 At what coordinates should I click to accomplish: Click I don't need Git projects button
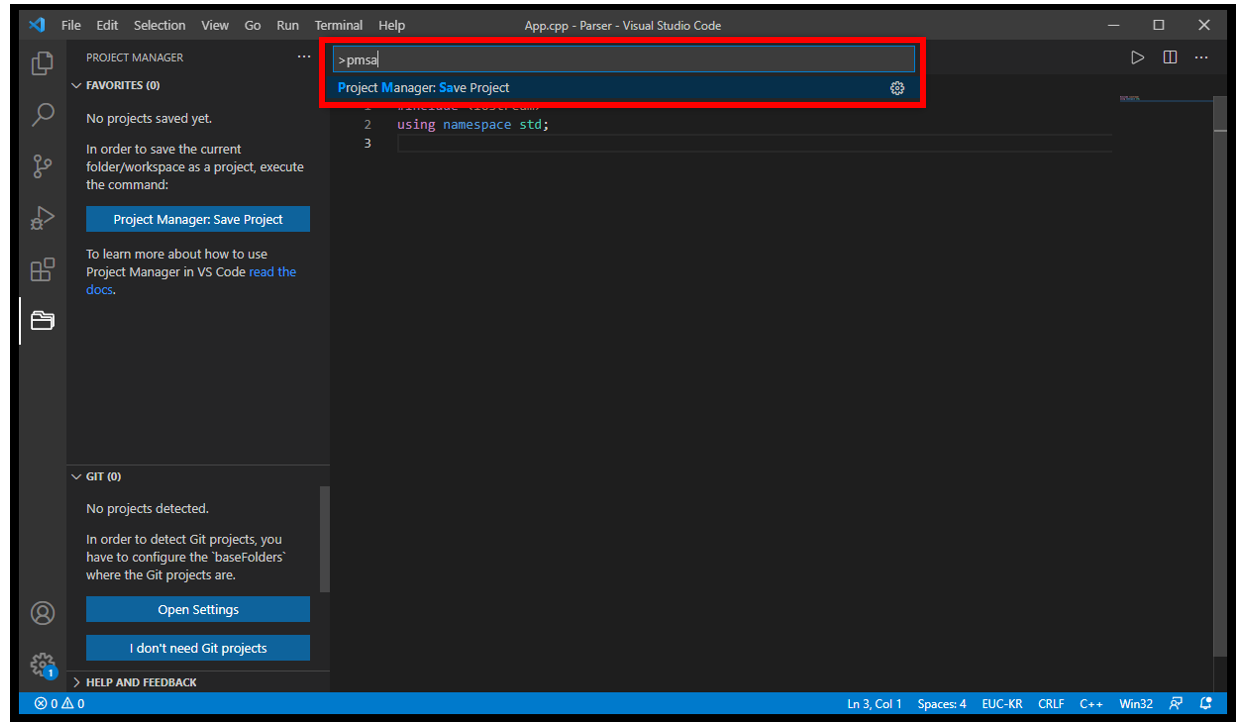pyautogui.click(x=198, y=648)
